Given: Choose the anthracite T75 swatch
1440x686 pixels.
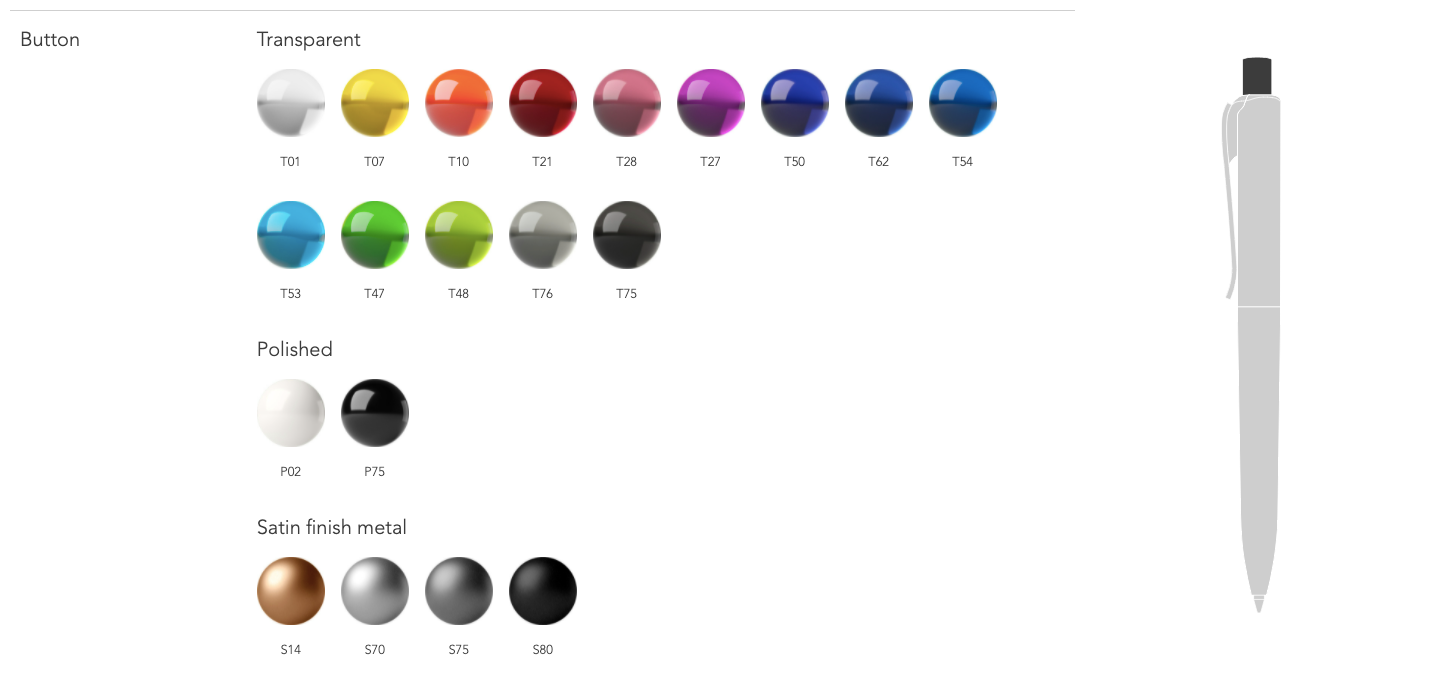Looking at the screenshot, I should click(627, 235).
